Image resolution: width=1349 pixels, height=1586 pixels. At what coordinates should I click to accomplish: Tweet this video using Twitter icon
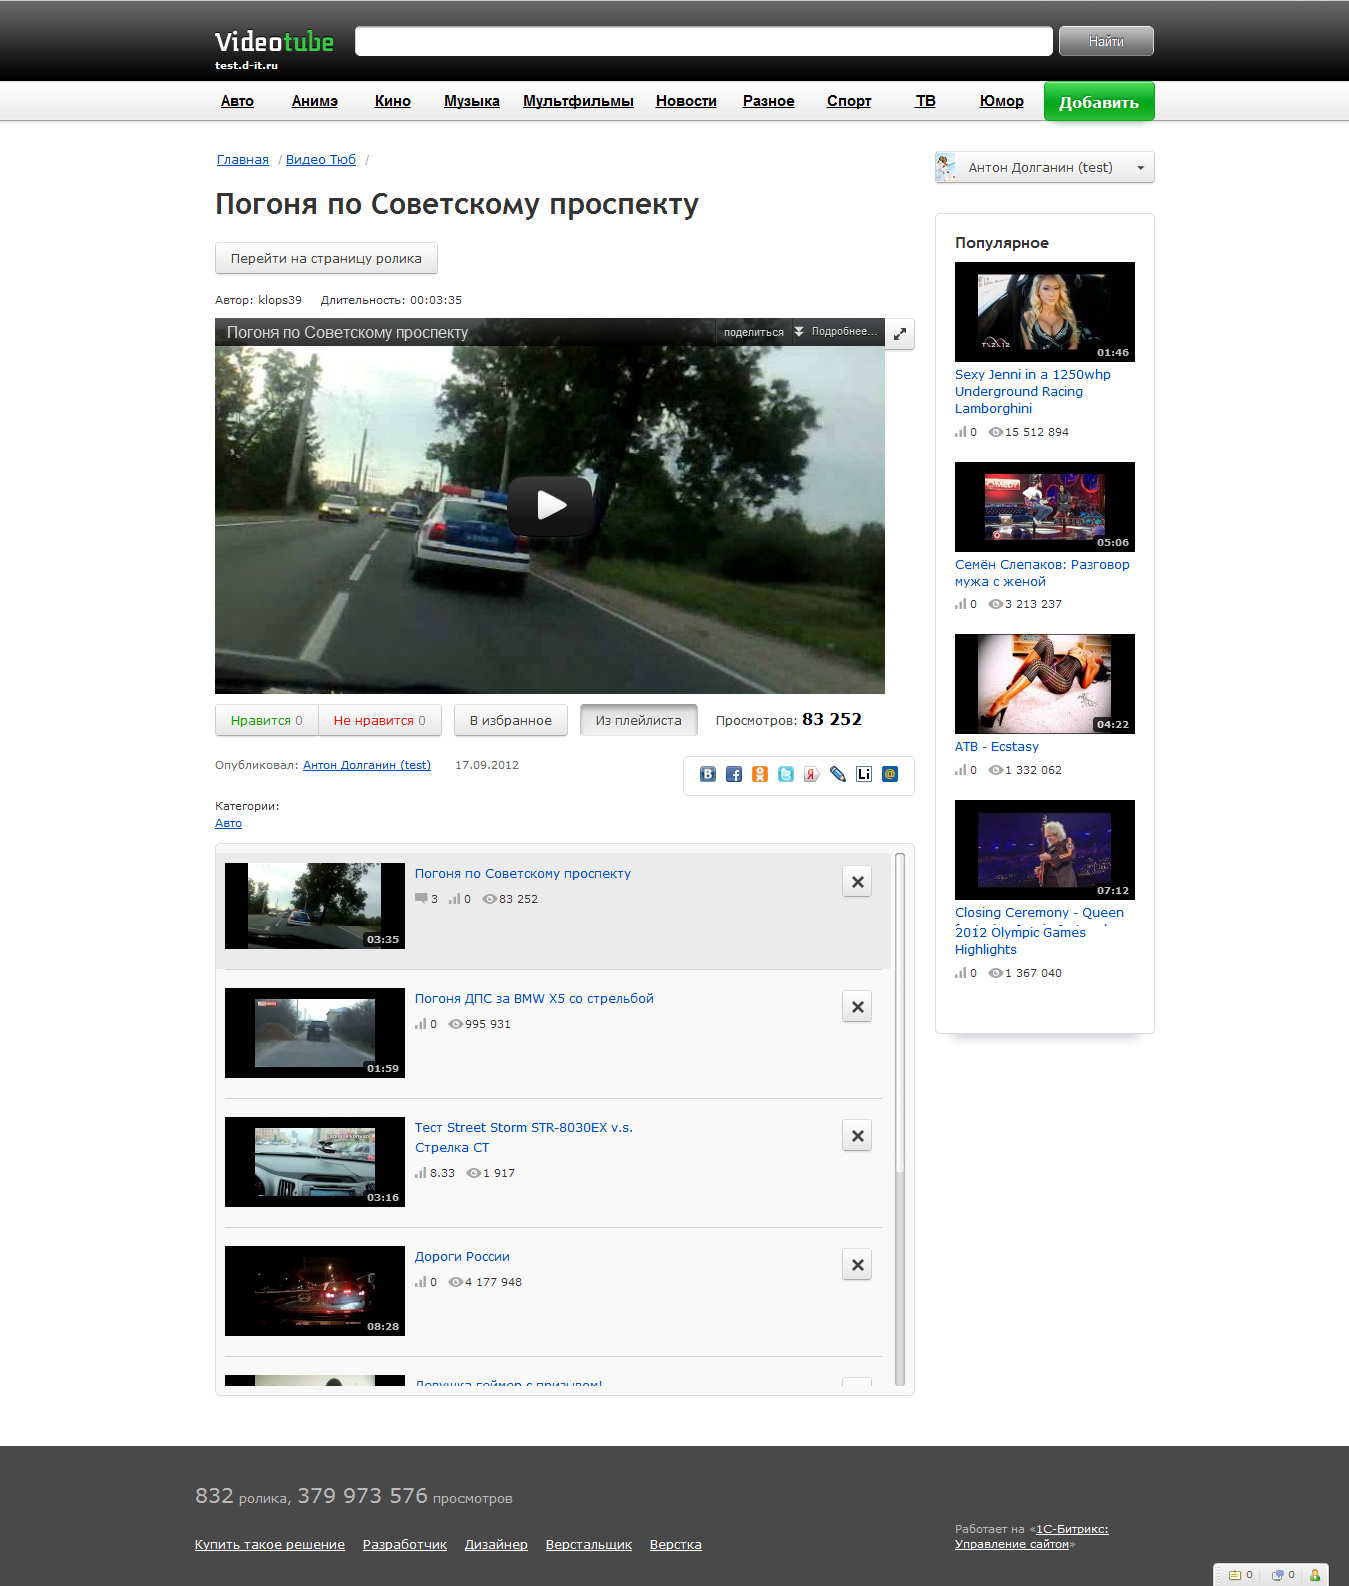pos(786,774)
